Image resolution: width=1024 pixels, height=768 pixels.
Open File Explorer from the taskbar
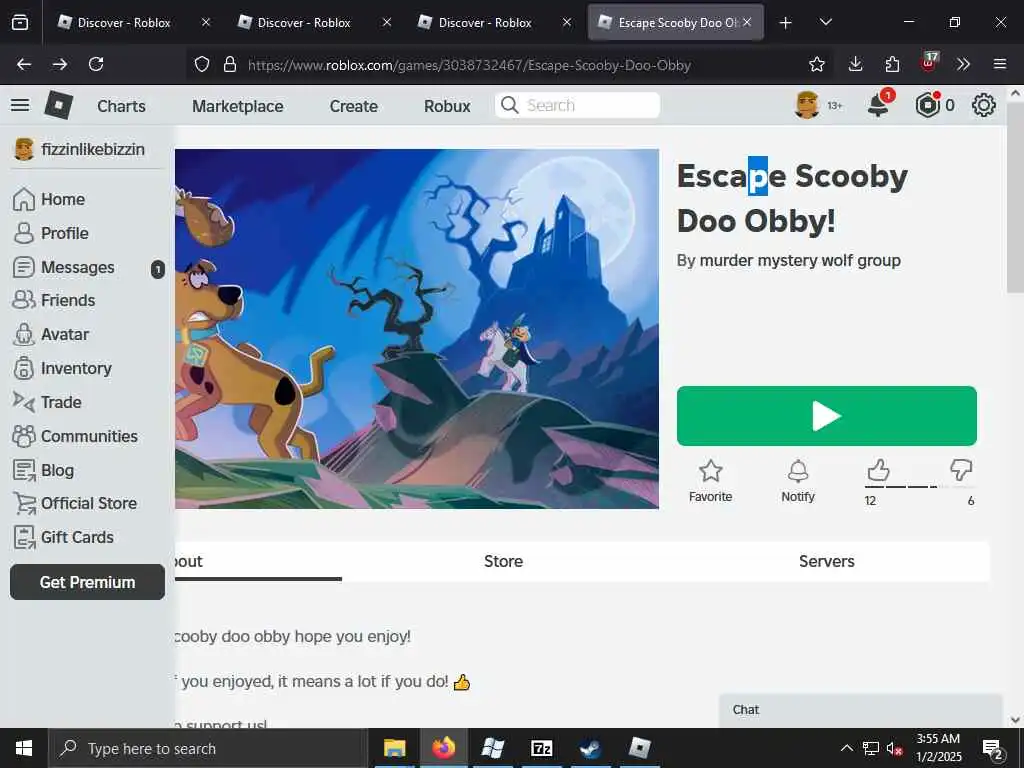tap(394, 748)
